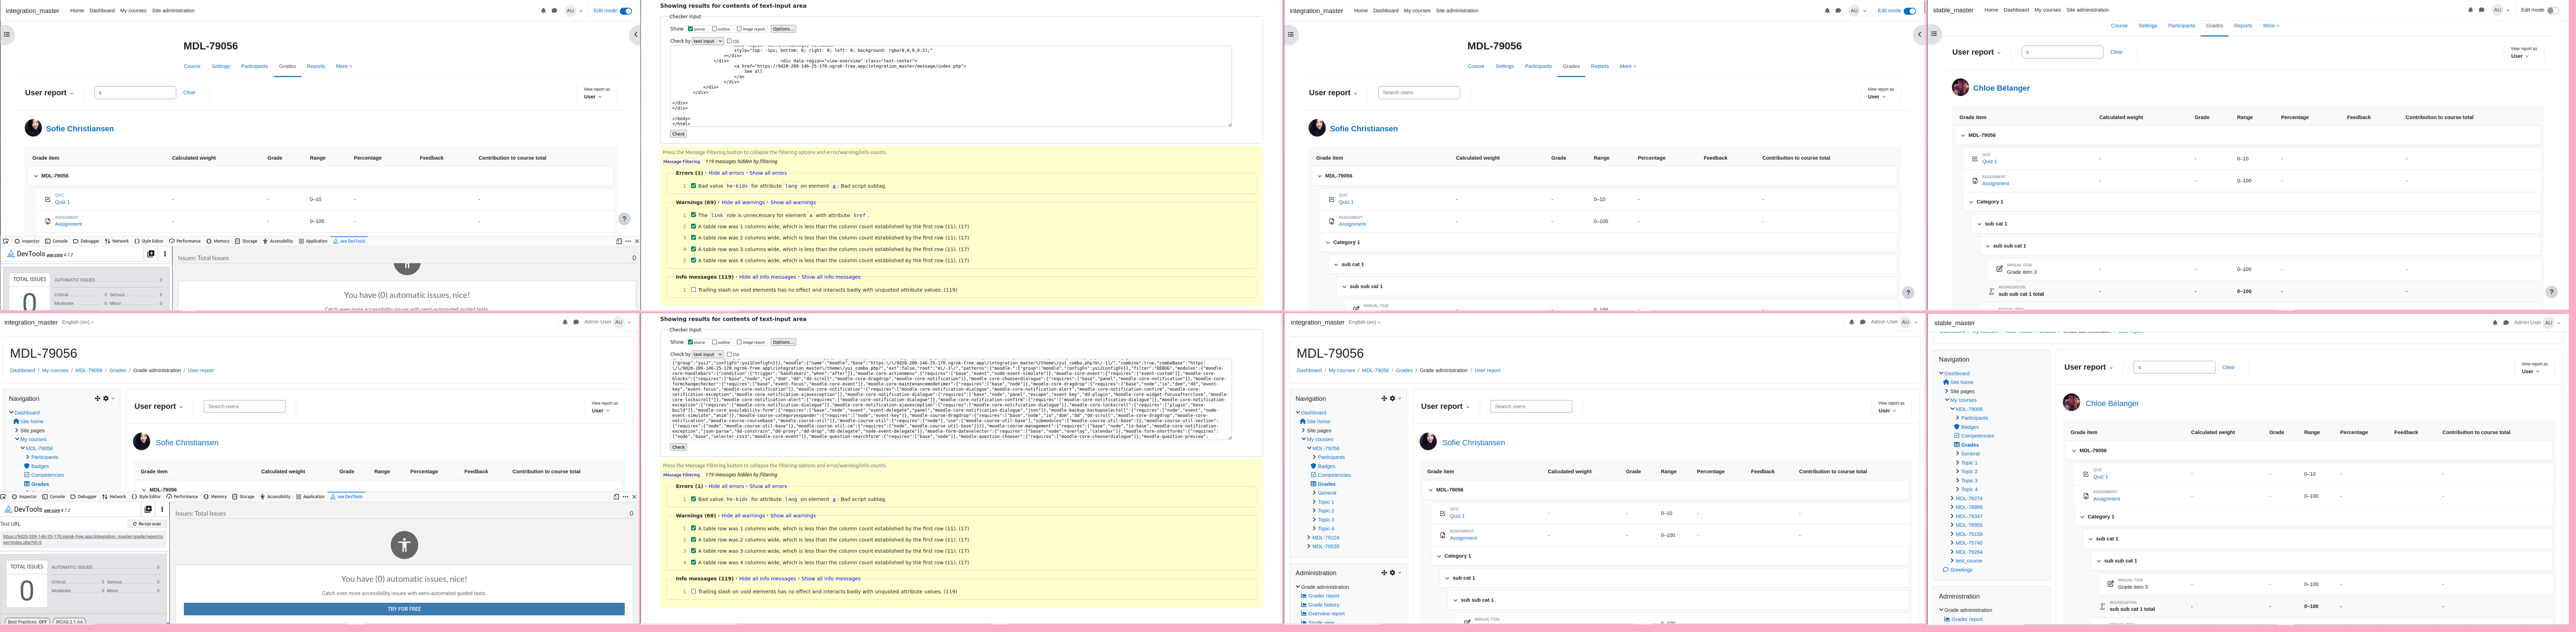Open Greetings in stable_master navigation tree
The height and width of the screenshot is (632, 2576).
click(1961, 570)
